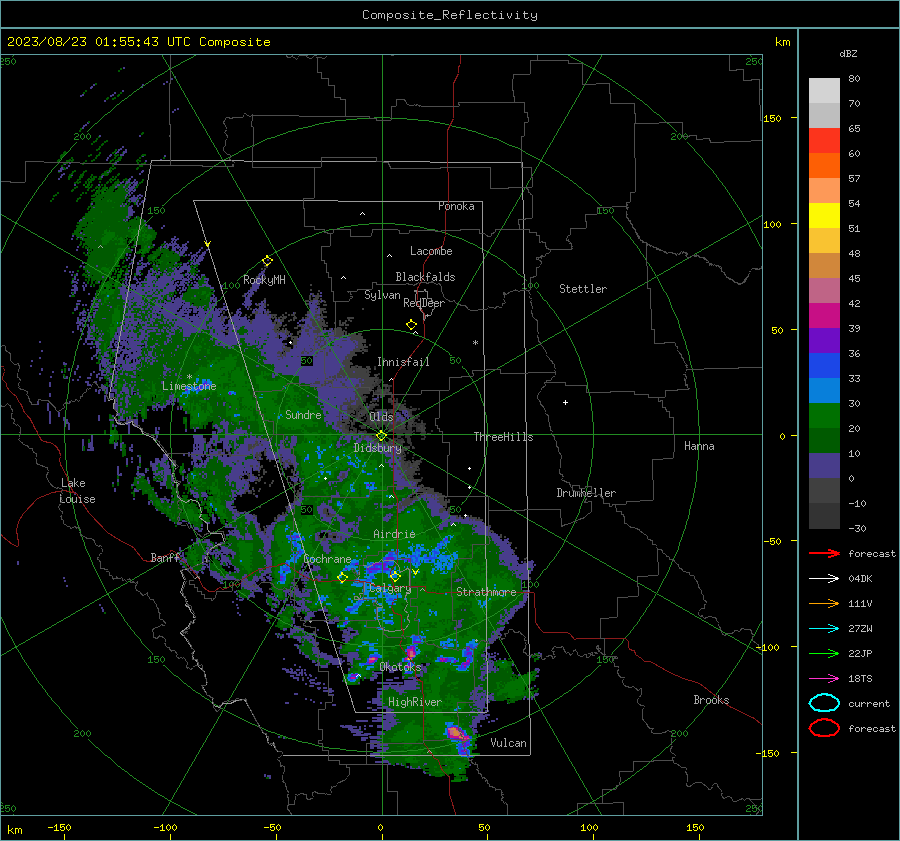Viewport: 900px width, 841px height.
Task: Click the Drumheller city label
Action: 586,493
